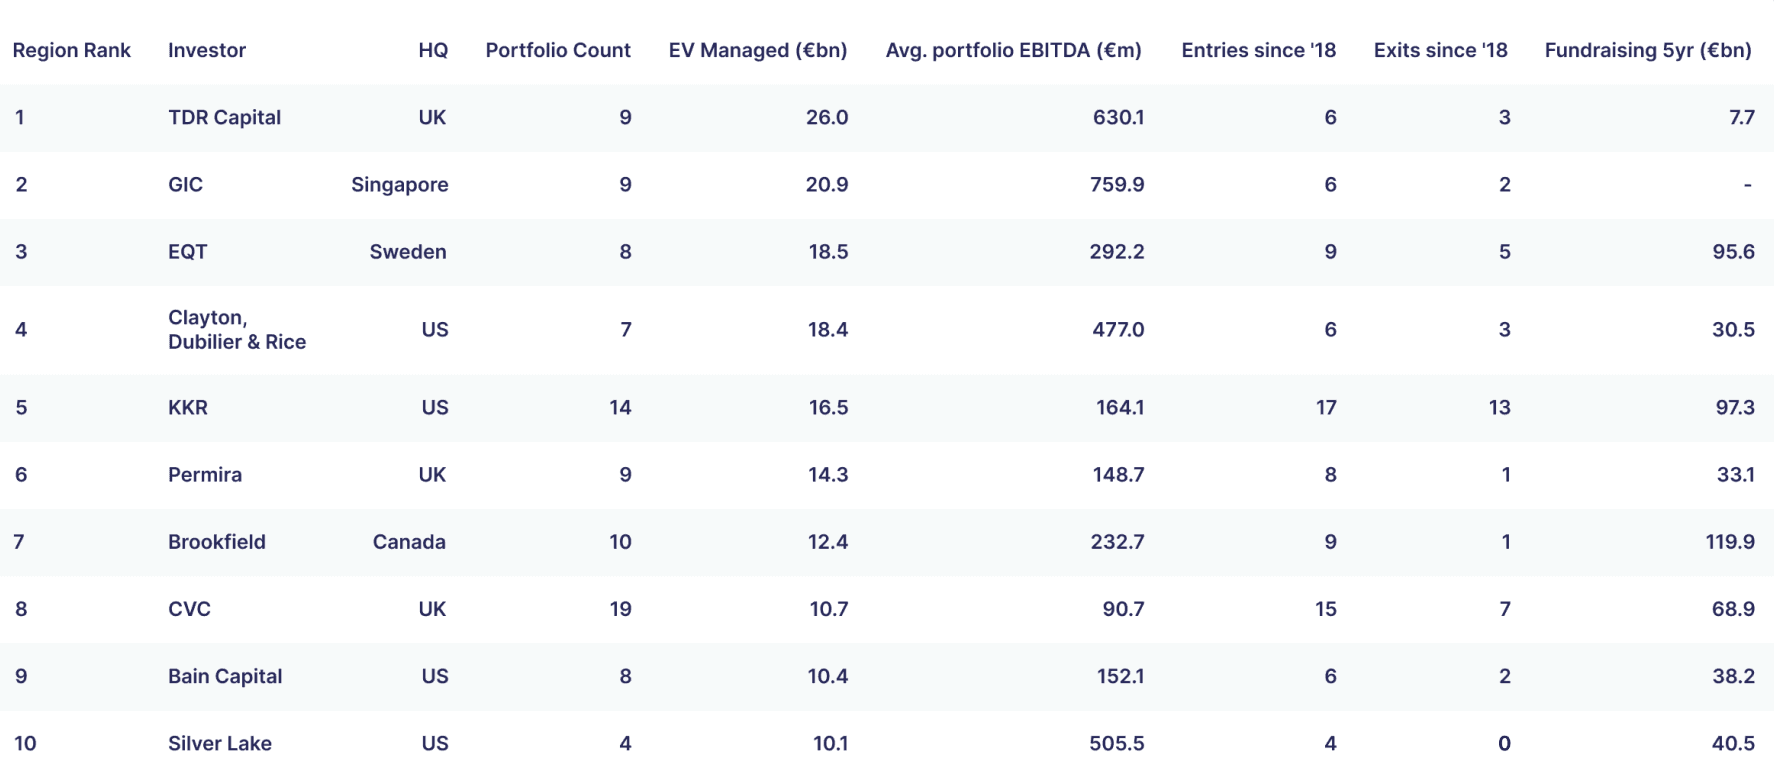This screenshot has height=772, width=1774.
Task: Click Entries since '18 column header
Action: click(1258, 50)
